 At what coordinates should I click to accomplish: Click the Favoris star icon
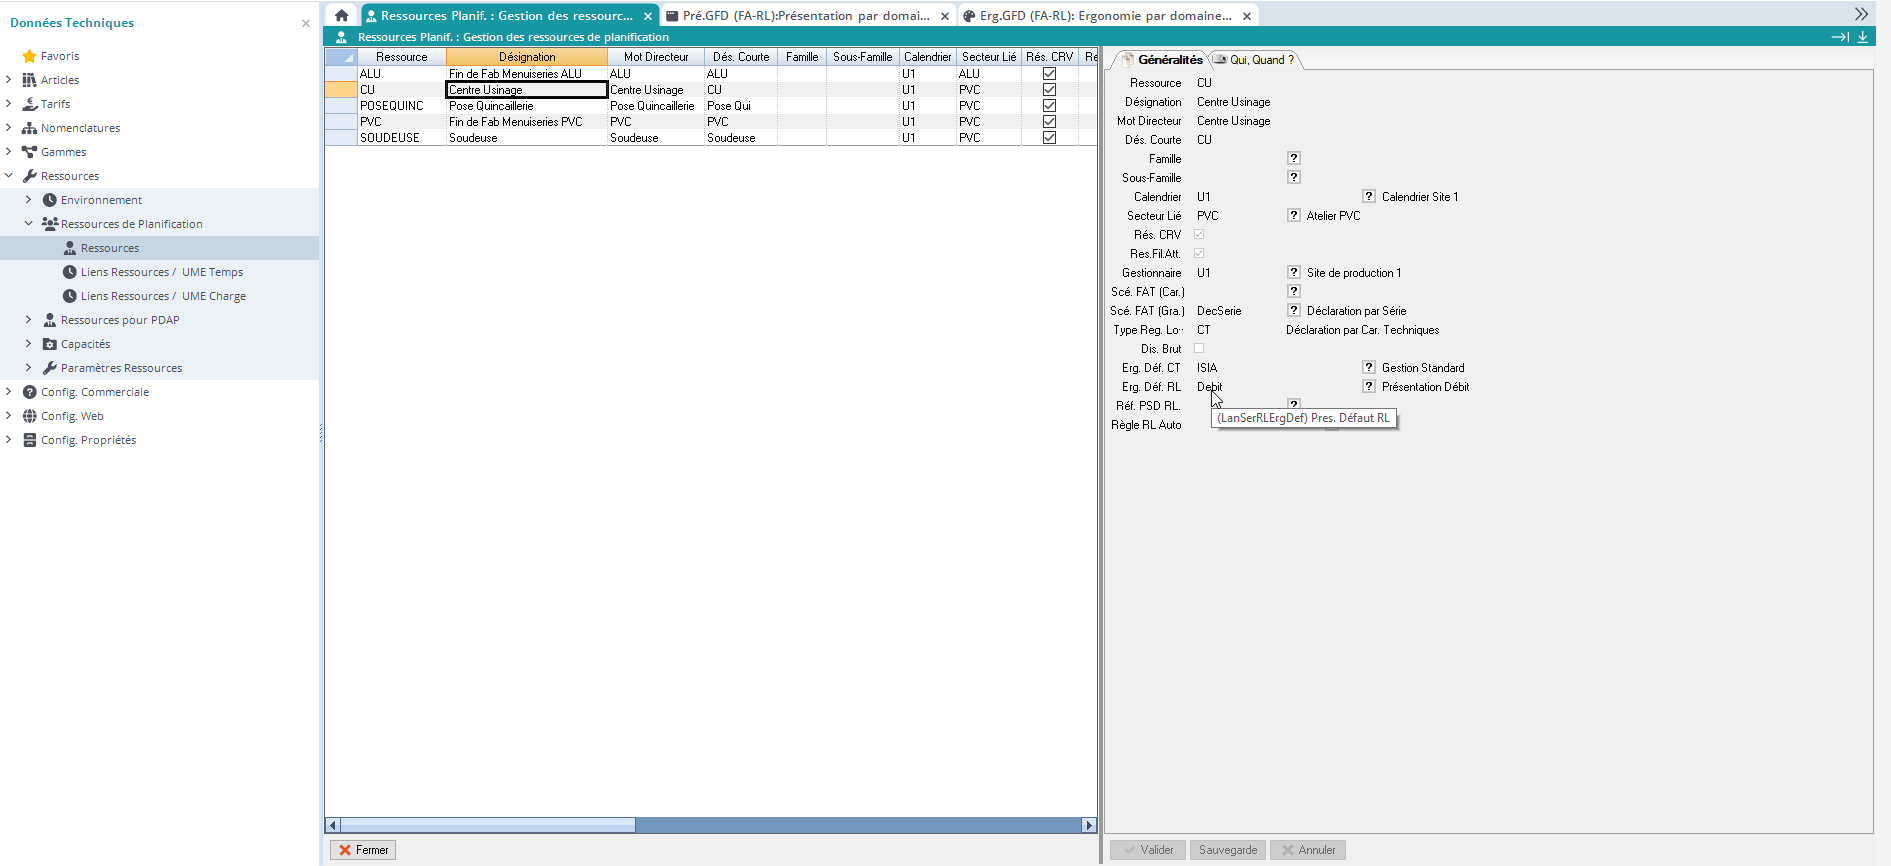pos(29,56)
